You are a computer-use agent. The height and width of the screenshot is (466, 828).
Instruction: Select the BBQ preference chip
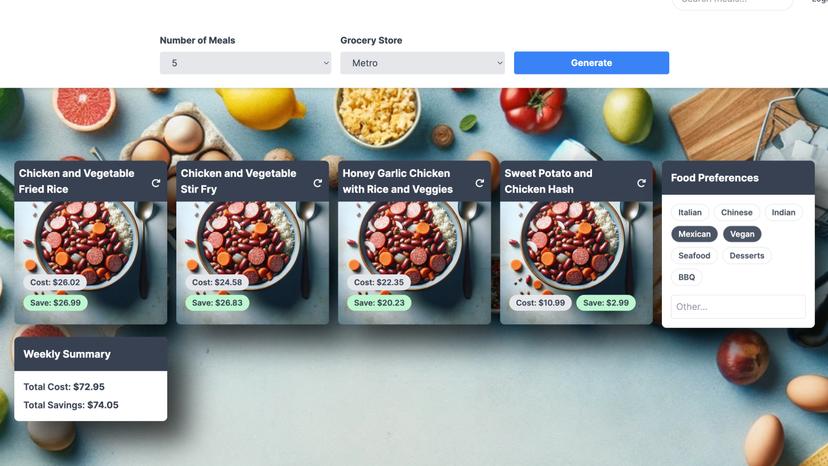point(686,277)
